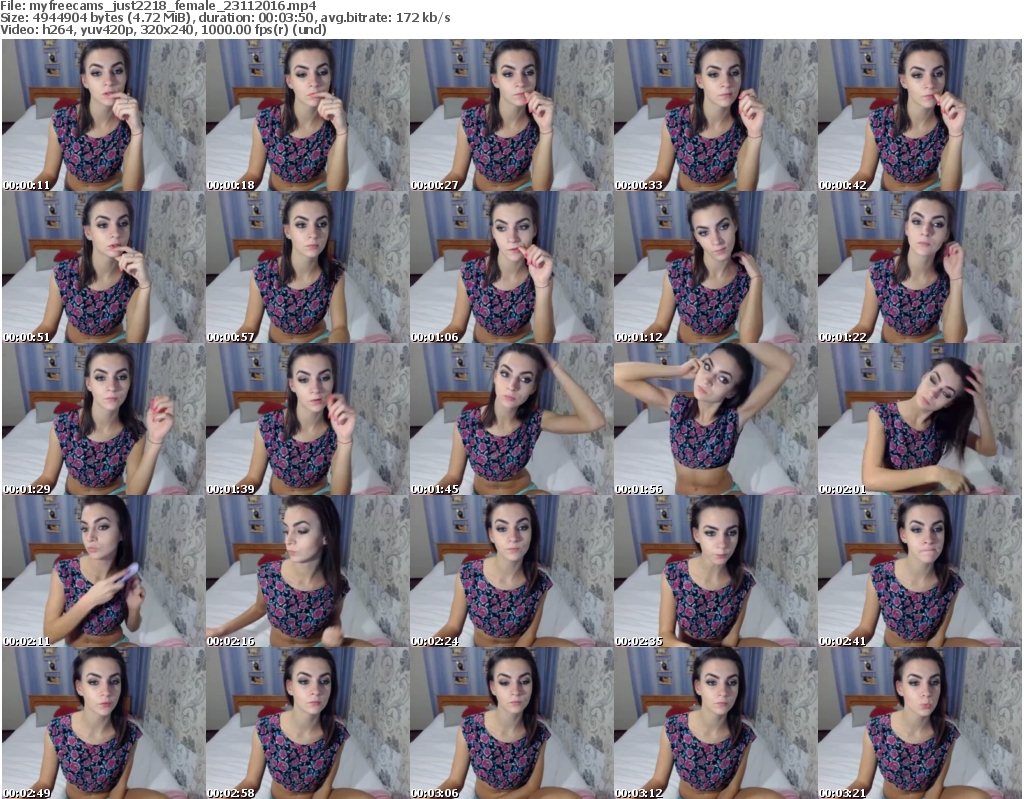
Task: Pick the frame stamped 00:01:45
Action: tap(511, 419)
